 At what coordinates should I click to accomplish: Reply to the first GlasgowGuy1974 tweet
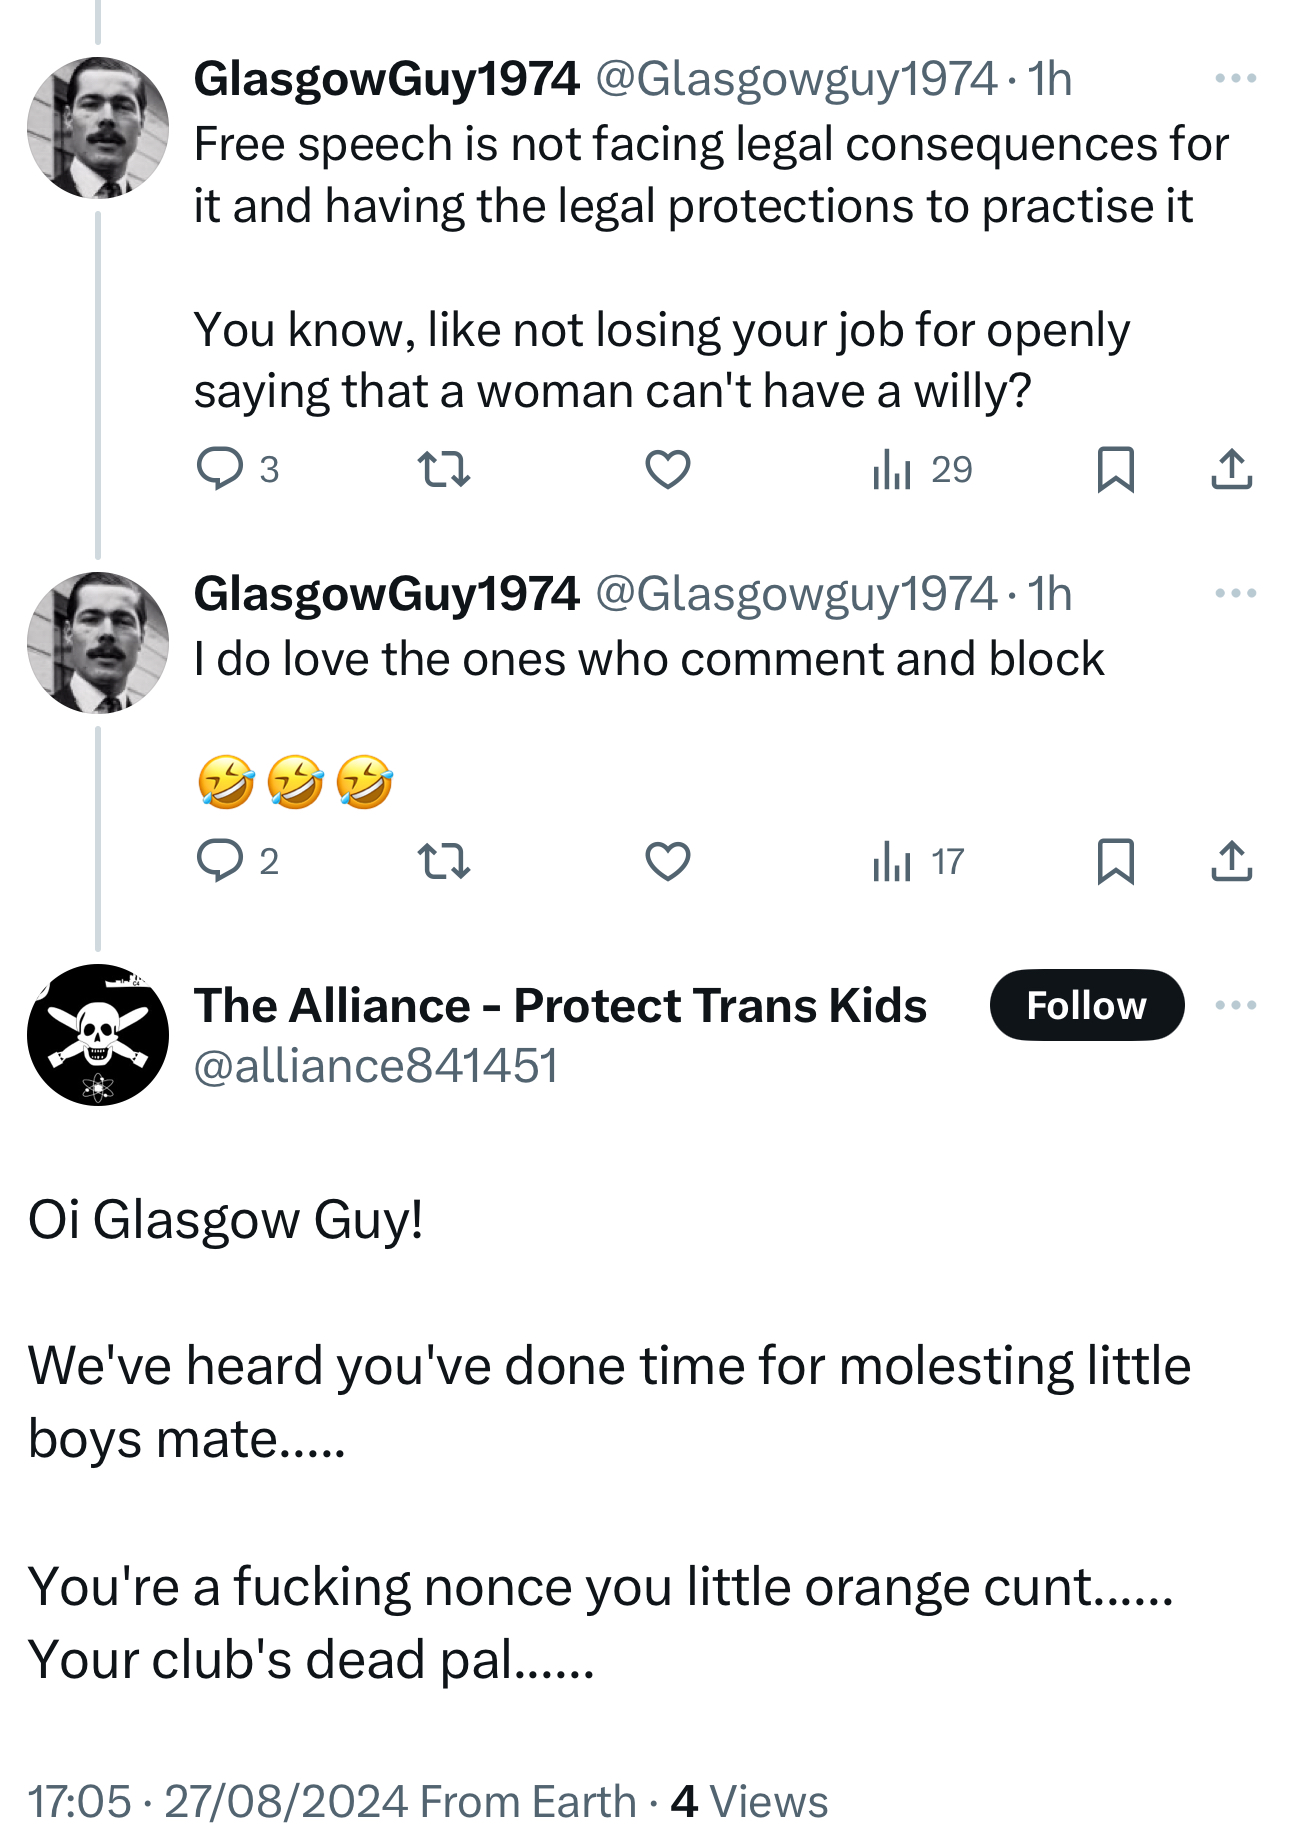click(x=219, y=469)
